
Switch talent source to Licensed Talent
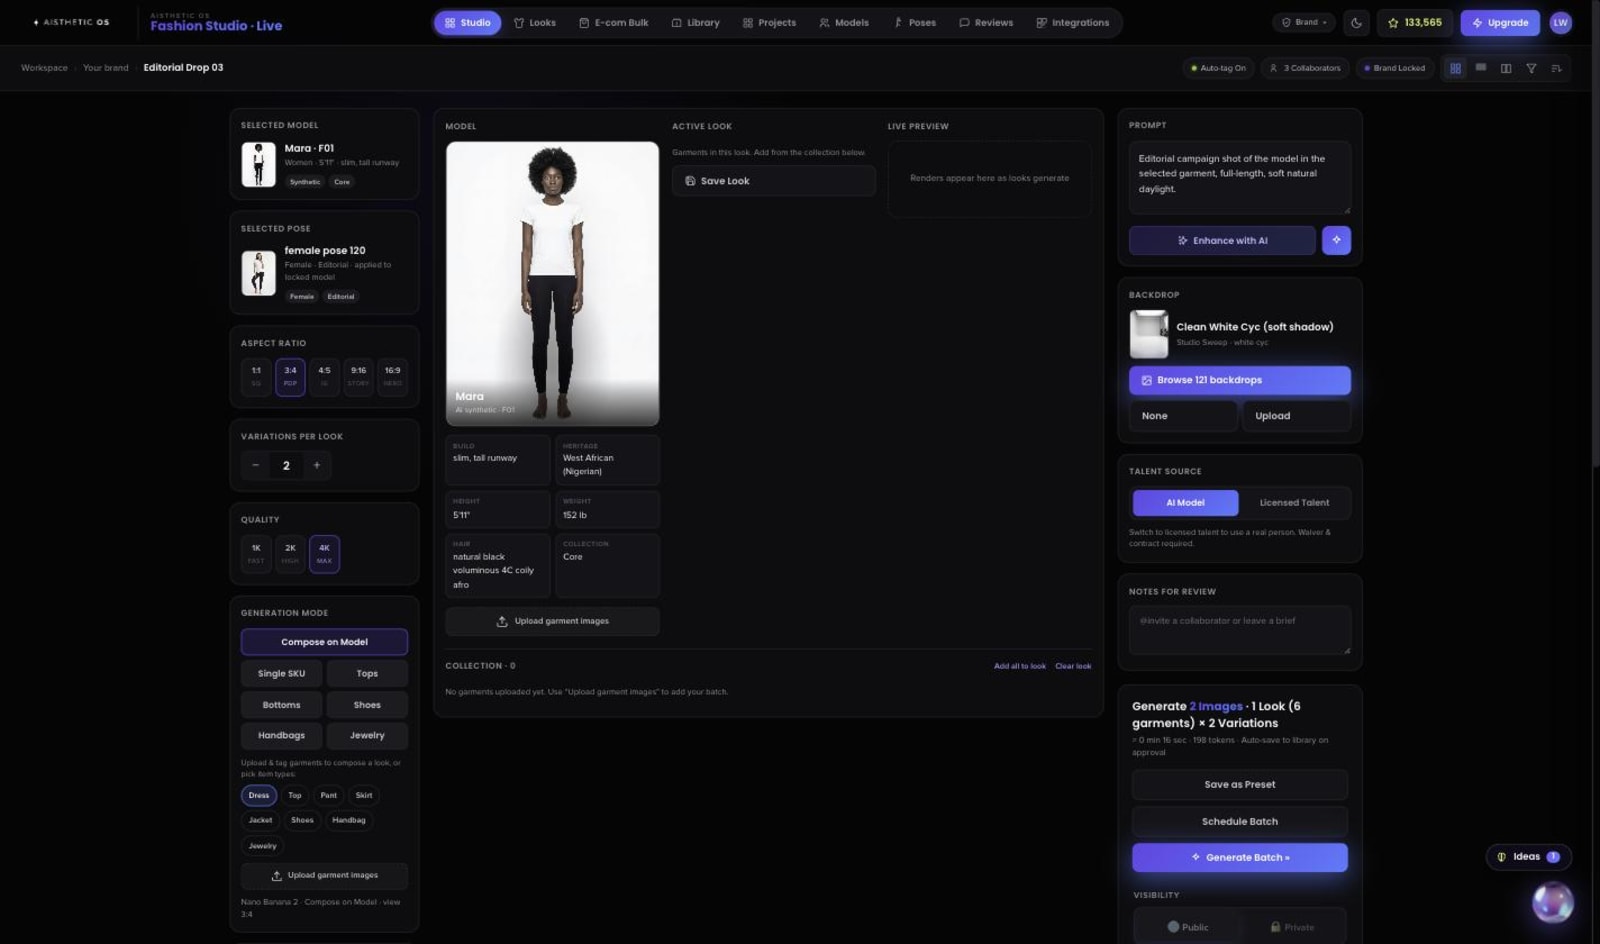pos(1294,503)
